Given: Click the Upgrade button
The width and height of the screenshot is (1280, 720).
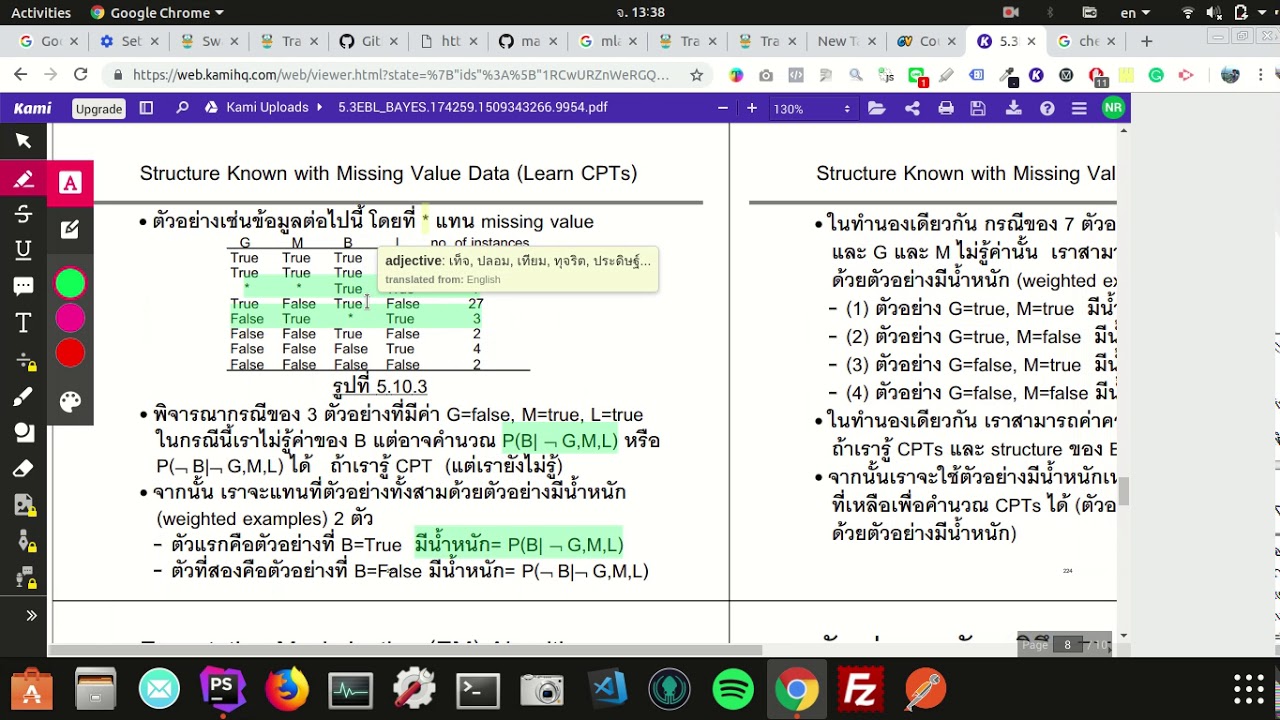Looking at the screenshot, I should click(x=99, y=108).
